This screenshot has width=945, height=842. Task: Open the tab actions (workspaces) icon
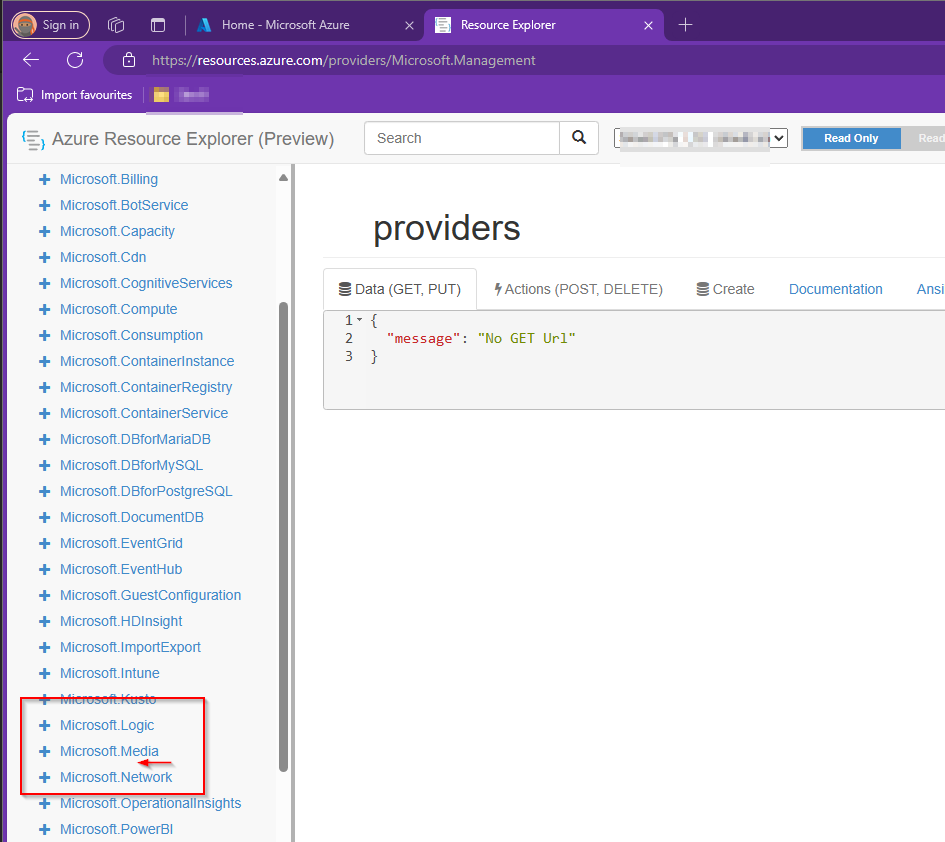pyautogui.click(x=116, y=25)
